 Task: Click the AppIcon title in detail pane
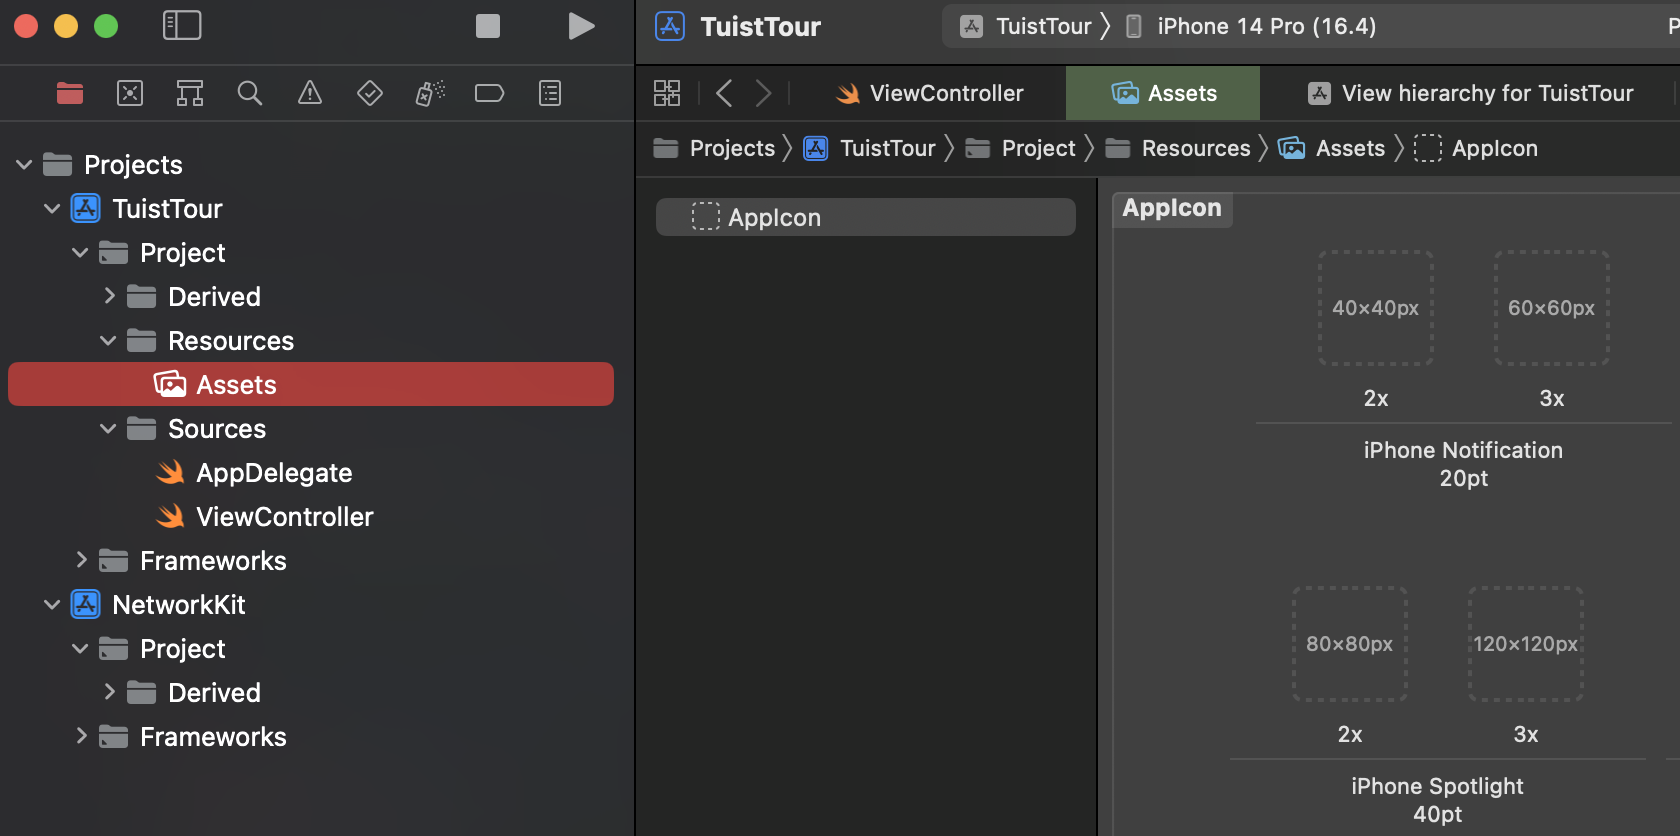point(1172,208)
